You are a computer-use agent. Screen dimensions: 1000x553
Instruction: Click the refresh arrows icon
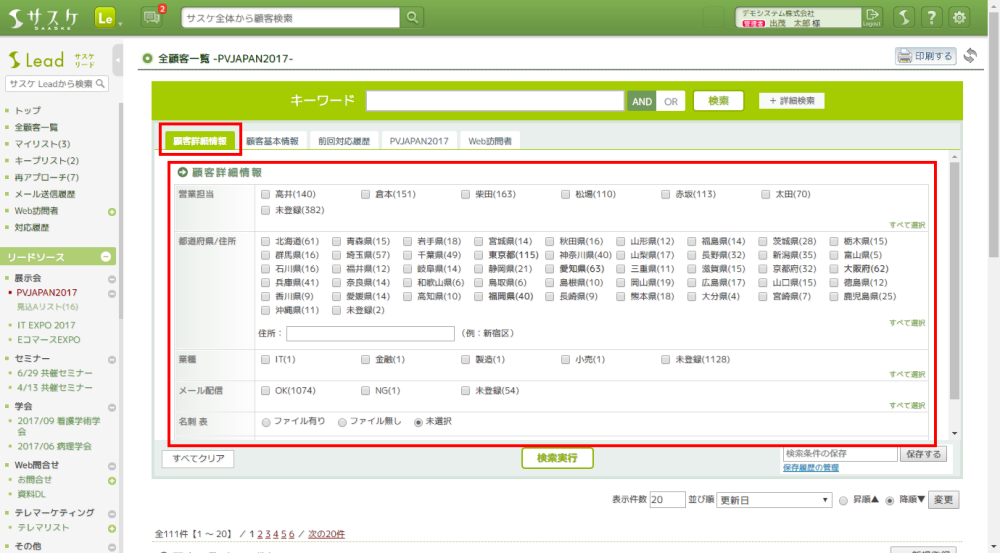[970, 56]
